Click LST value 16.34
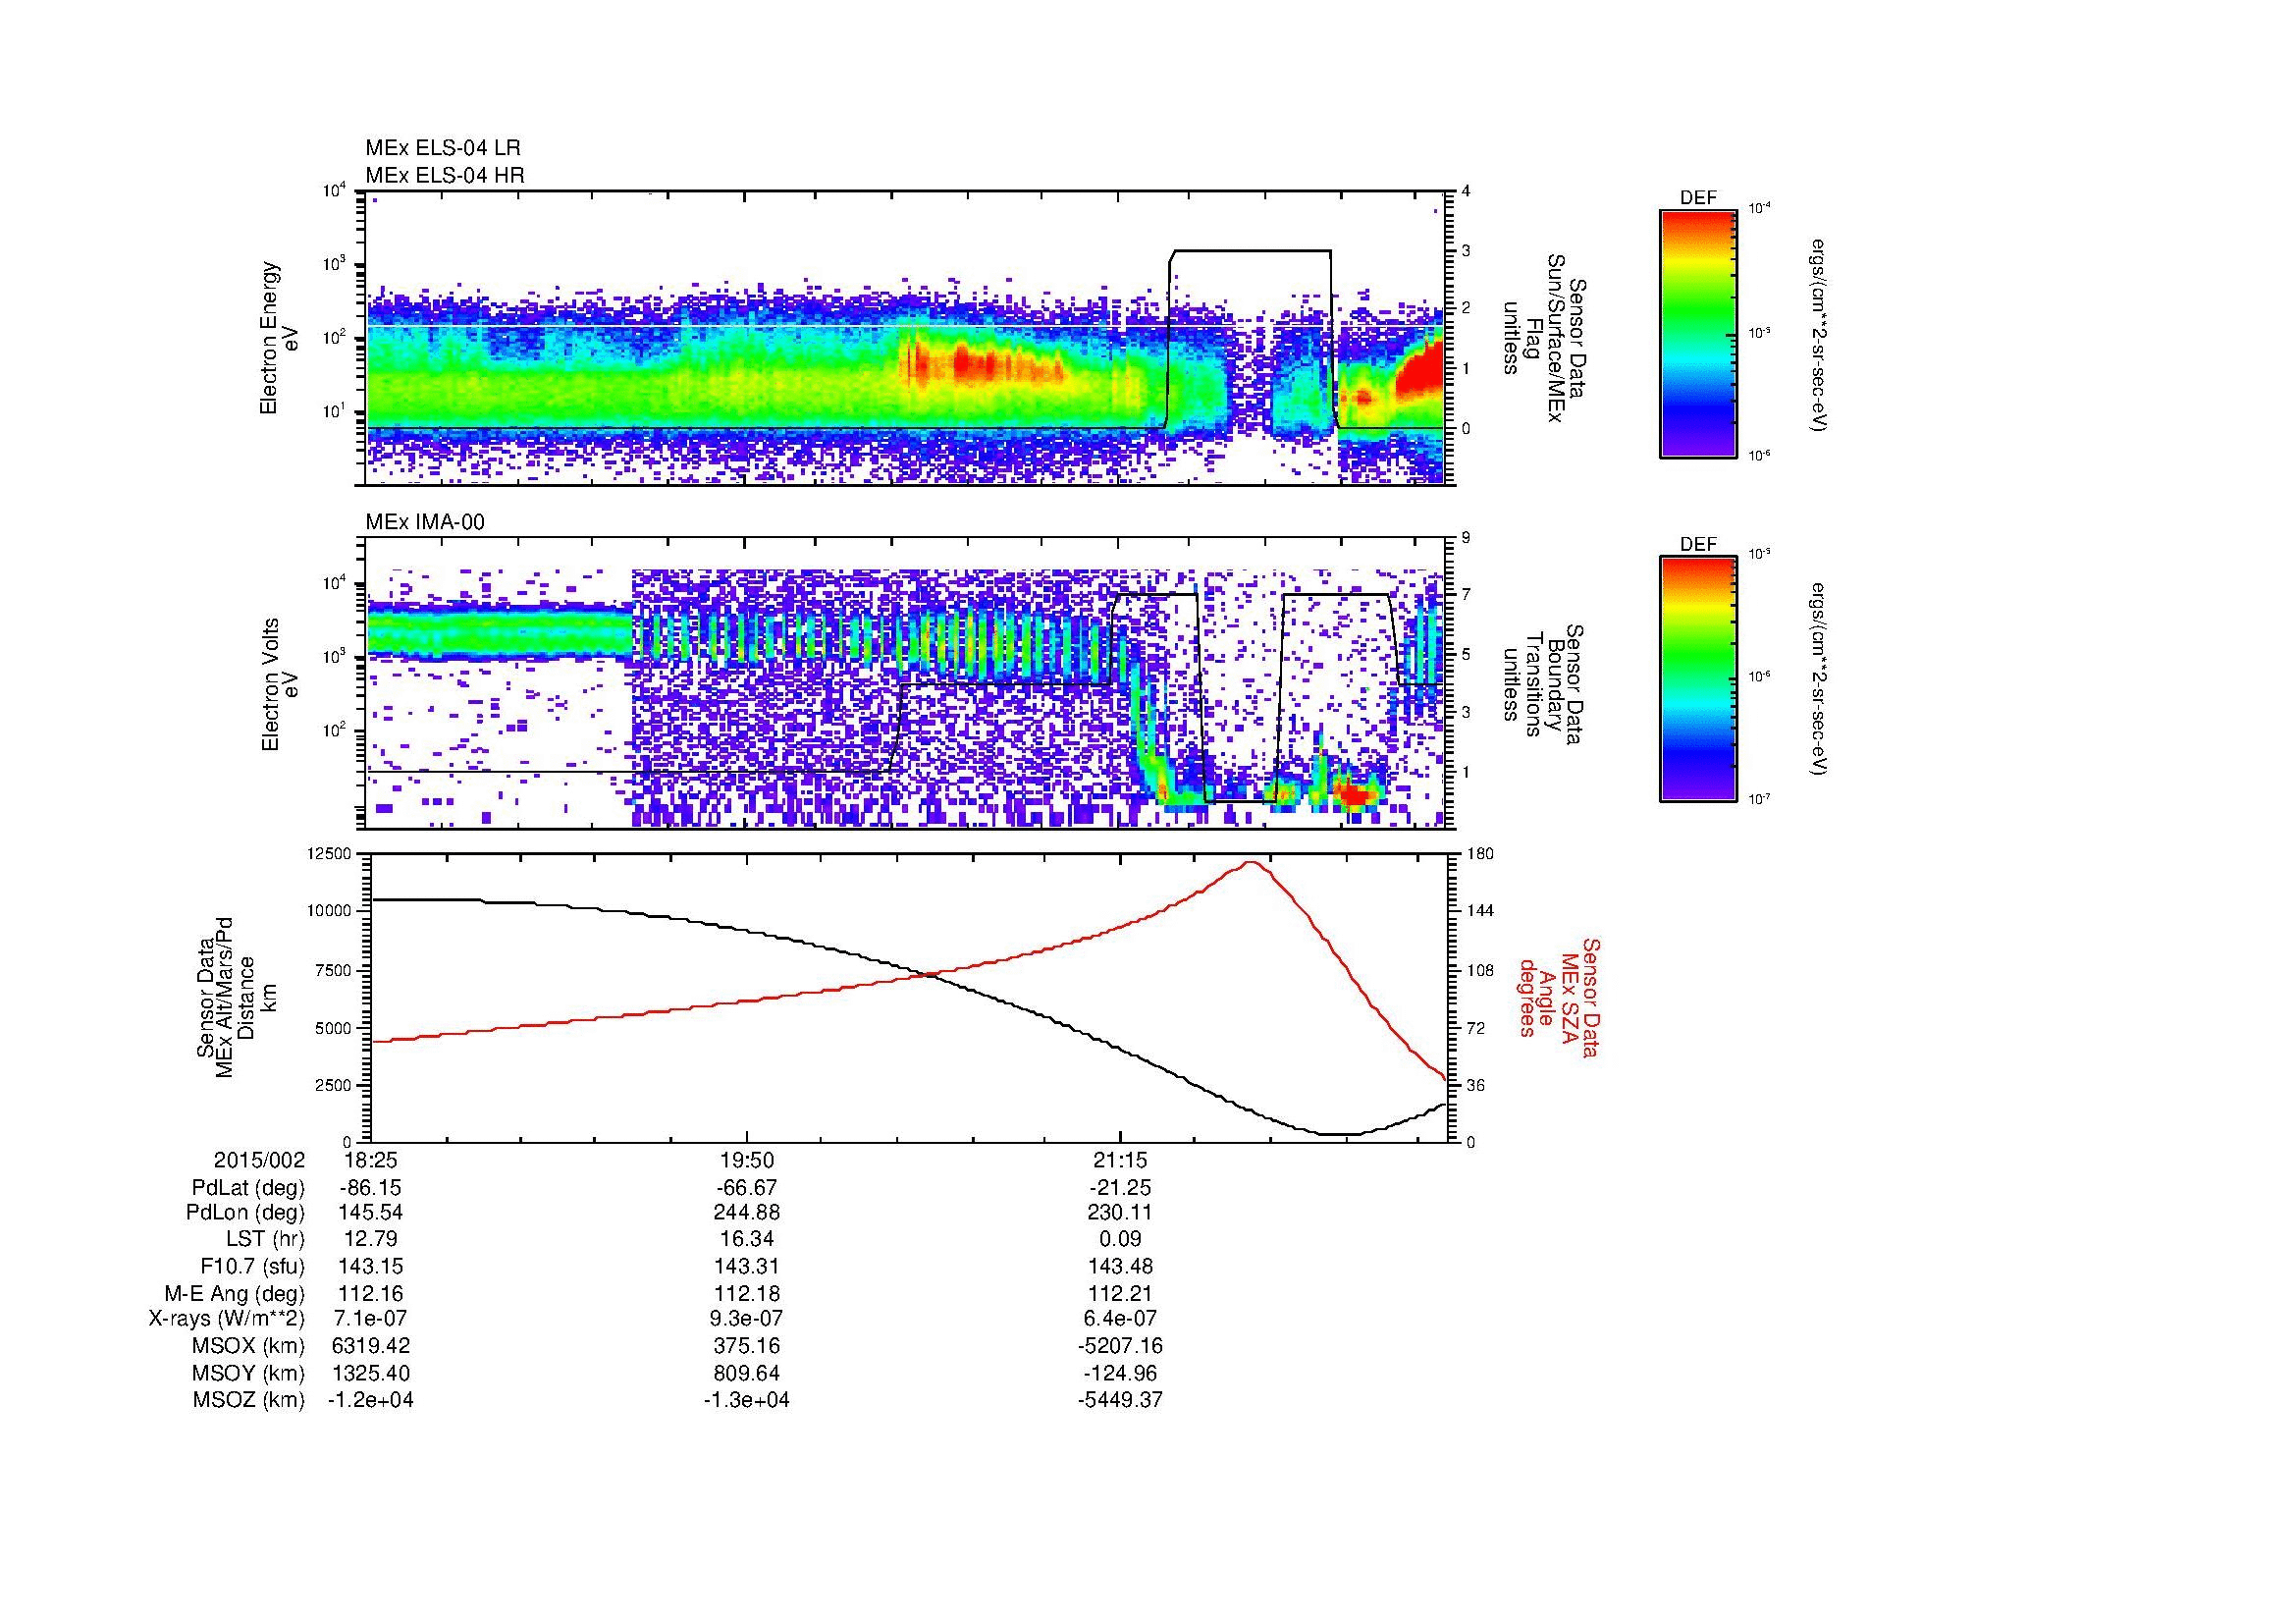The image size is (2296, 1623). pos(746,1239)
